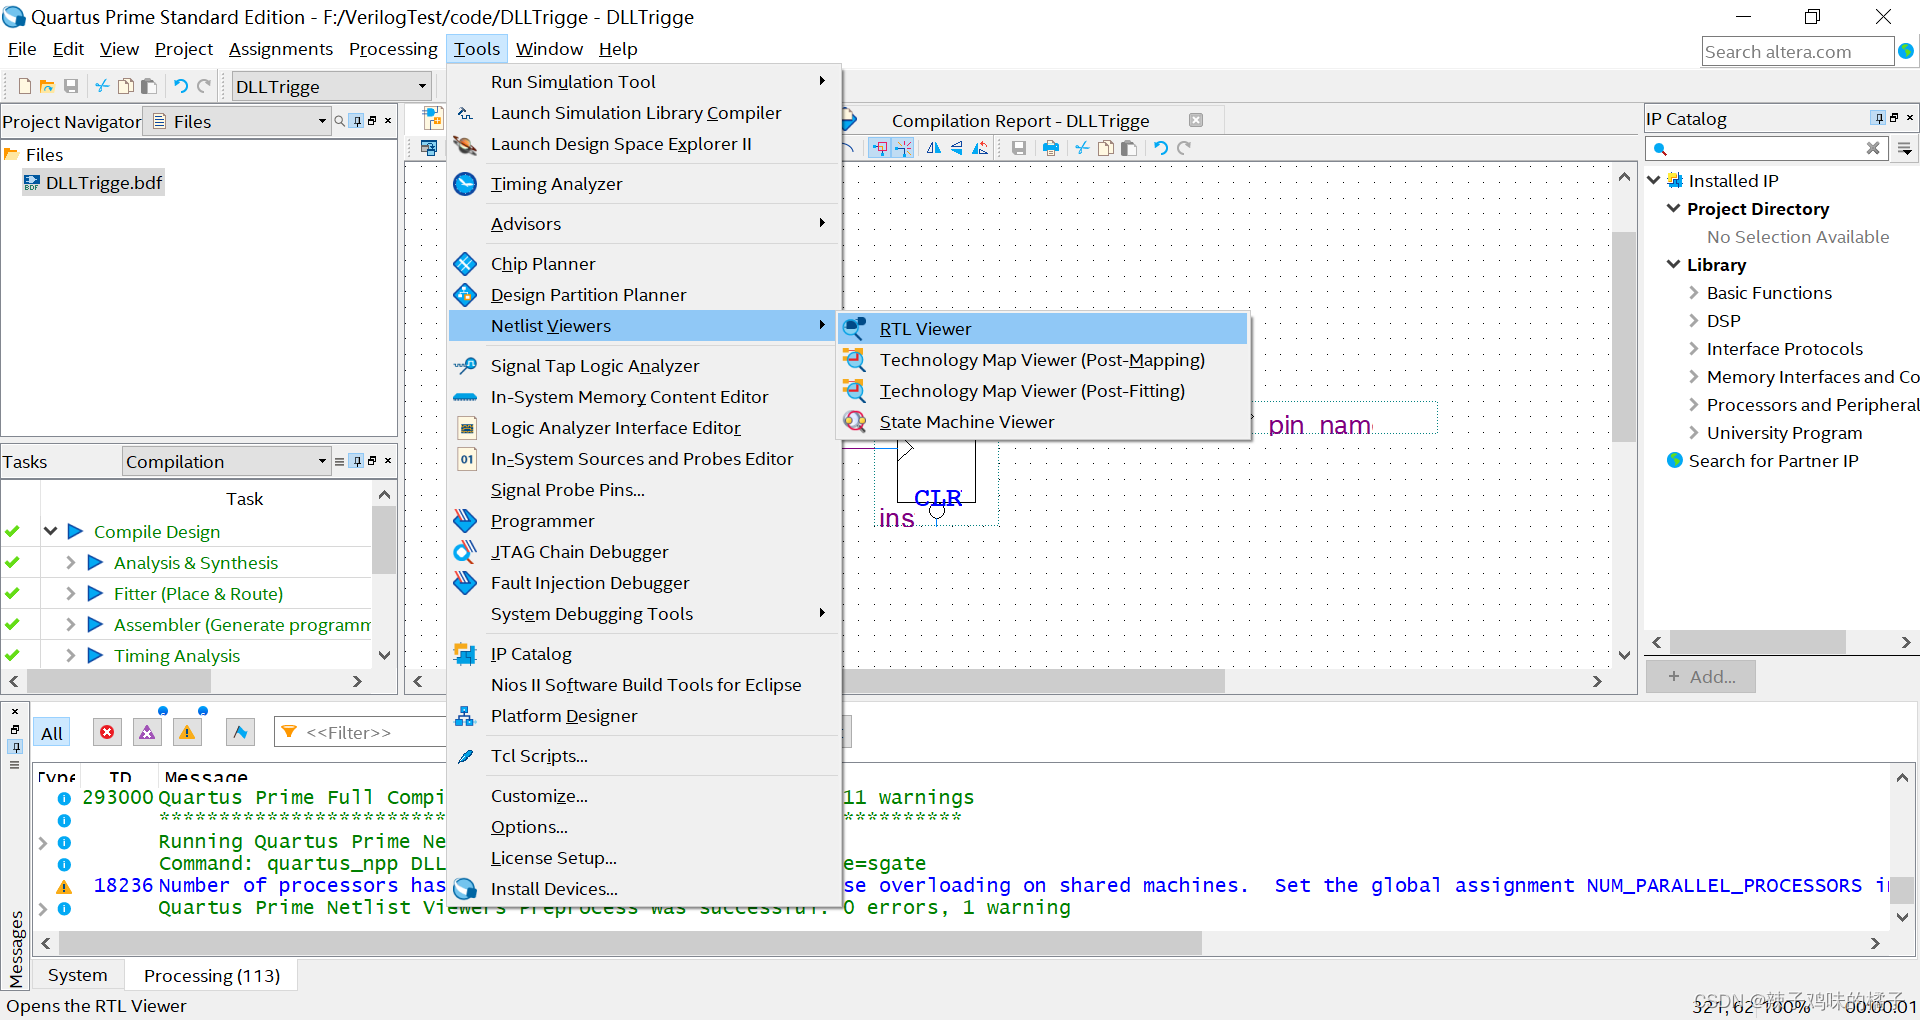Viewport: 1920px width, 1020px height.
Task: Toggle warning messages filter button
Action: pyautogui.click(x=187, y=732)
